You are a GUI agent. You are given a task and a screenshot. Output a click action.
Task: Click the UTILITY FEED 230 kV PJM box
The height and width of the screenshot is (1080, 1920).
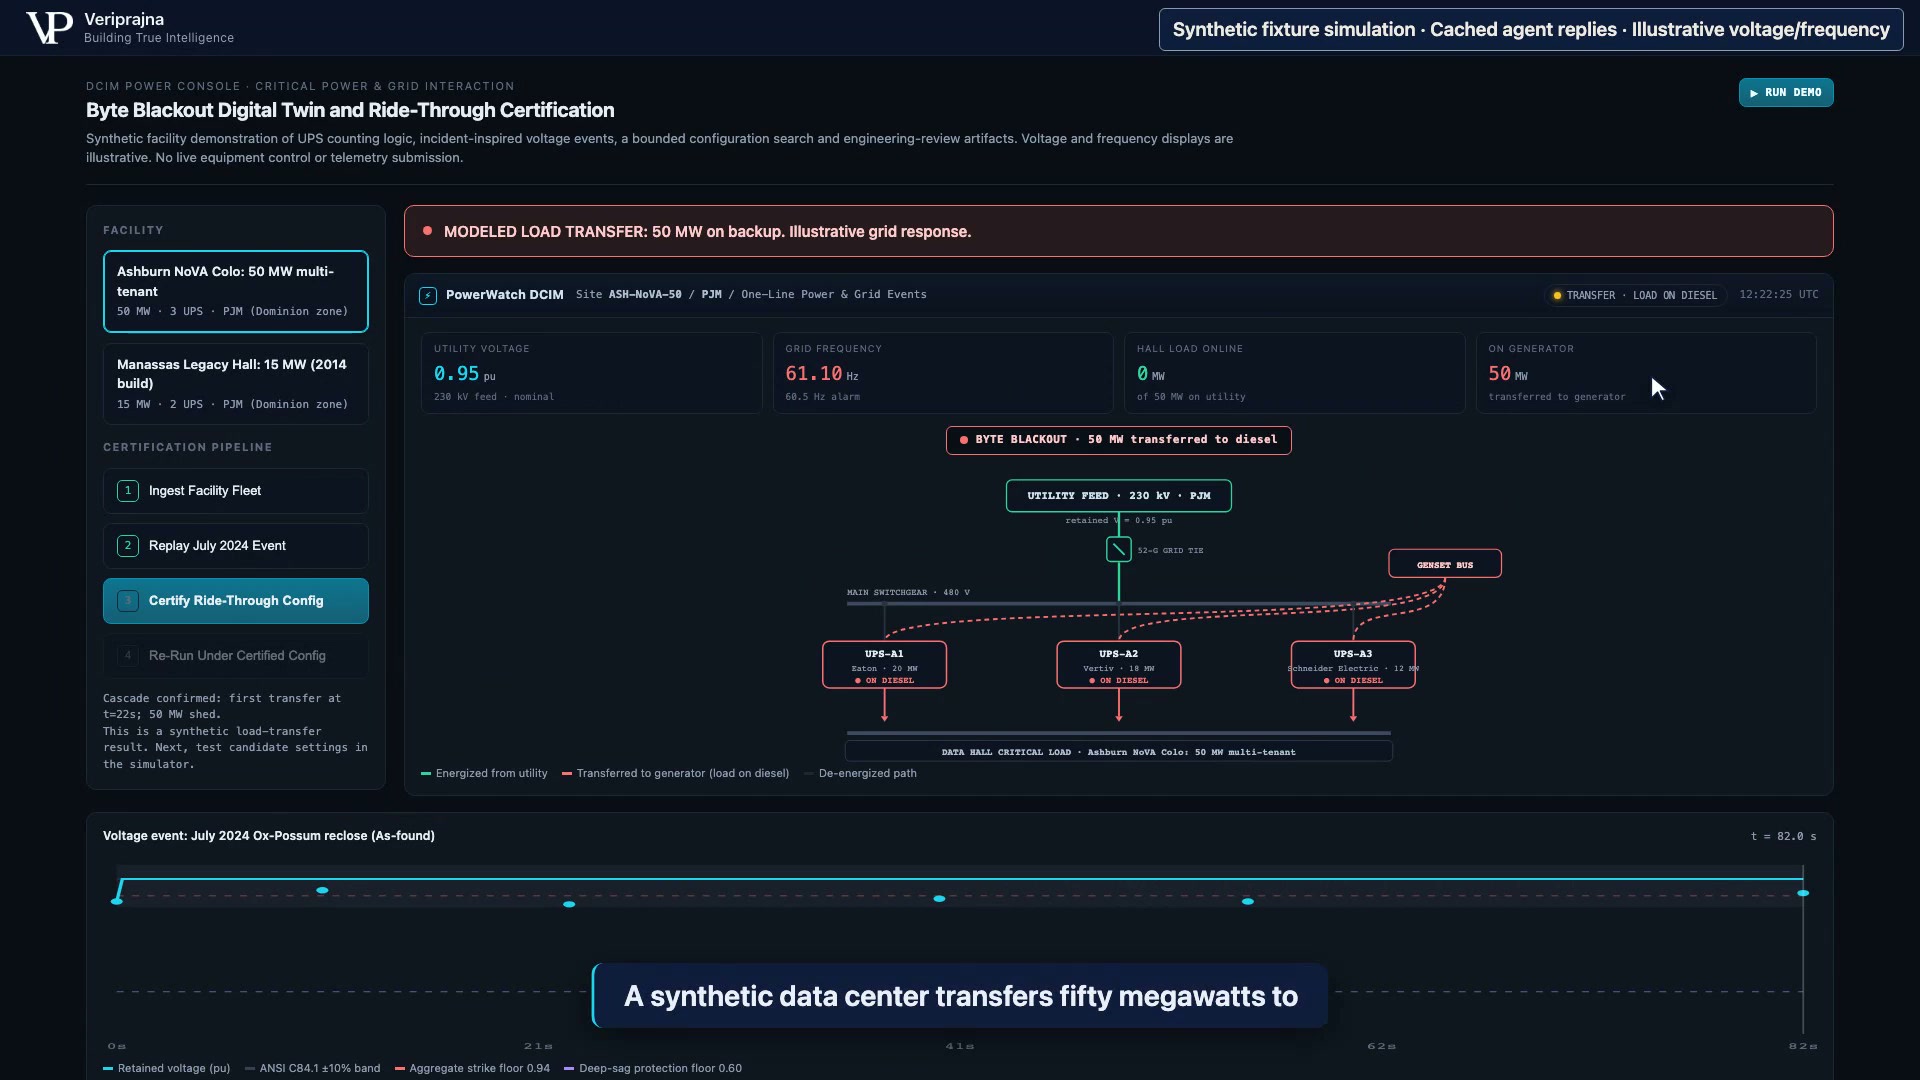pos(1118,496)
